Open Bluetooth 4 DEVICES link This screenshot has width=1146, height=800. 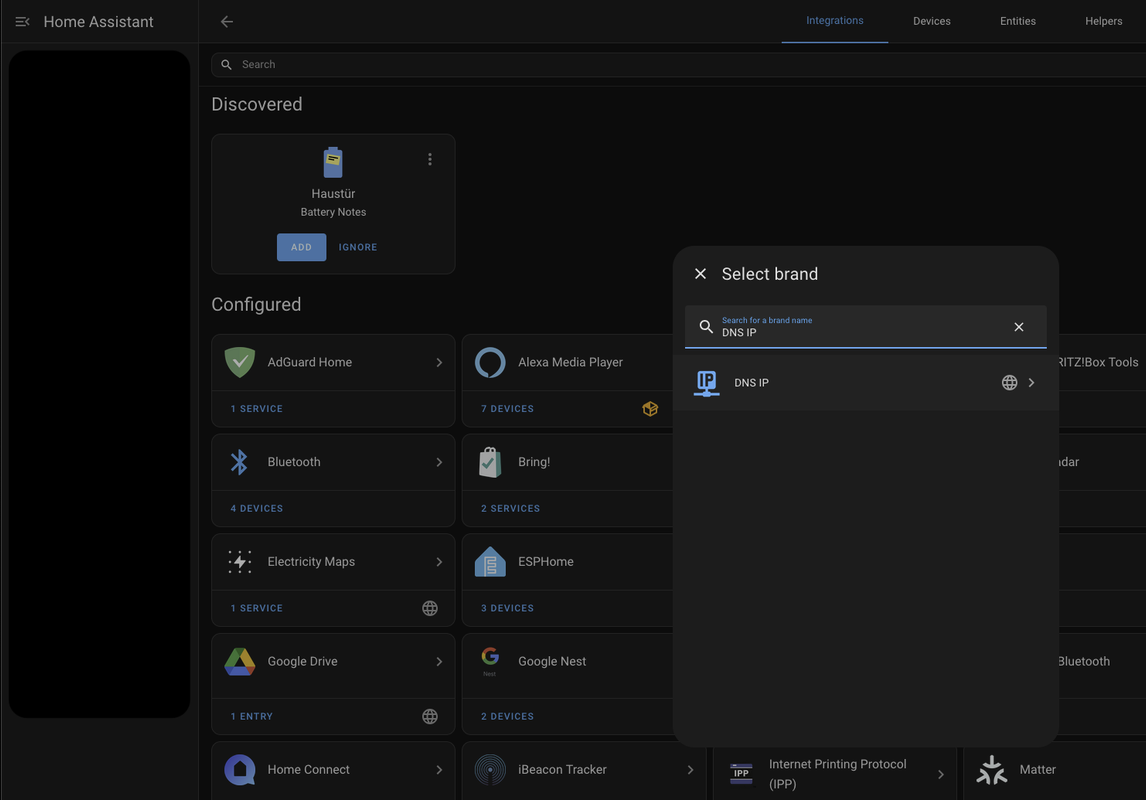point(257,508)
